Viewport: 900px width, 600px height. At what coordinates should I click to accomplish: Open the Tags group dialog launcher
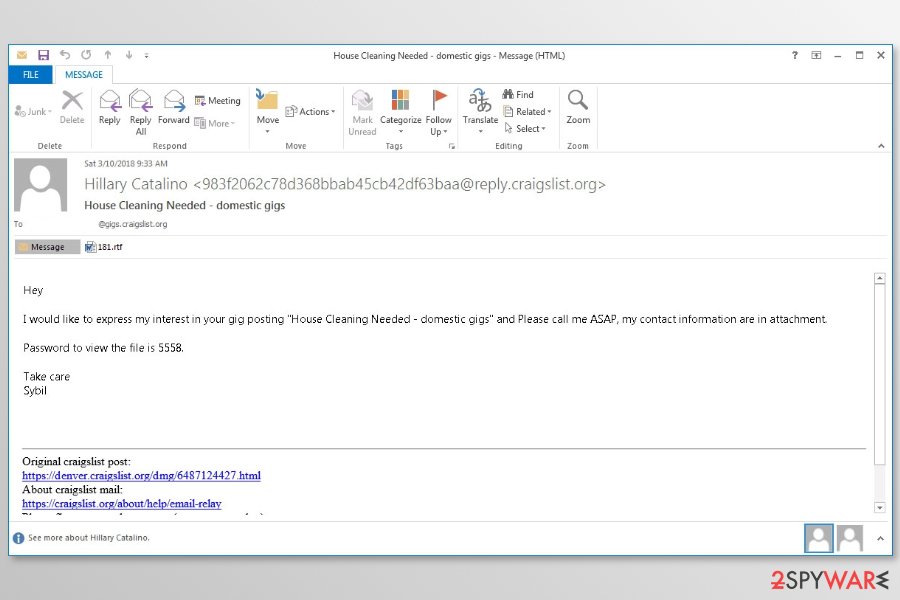[452, 146]
